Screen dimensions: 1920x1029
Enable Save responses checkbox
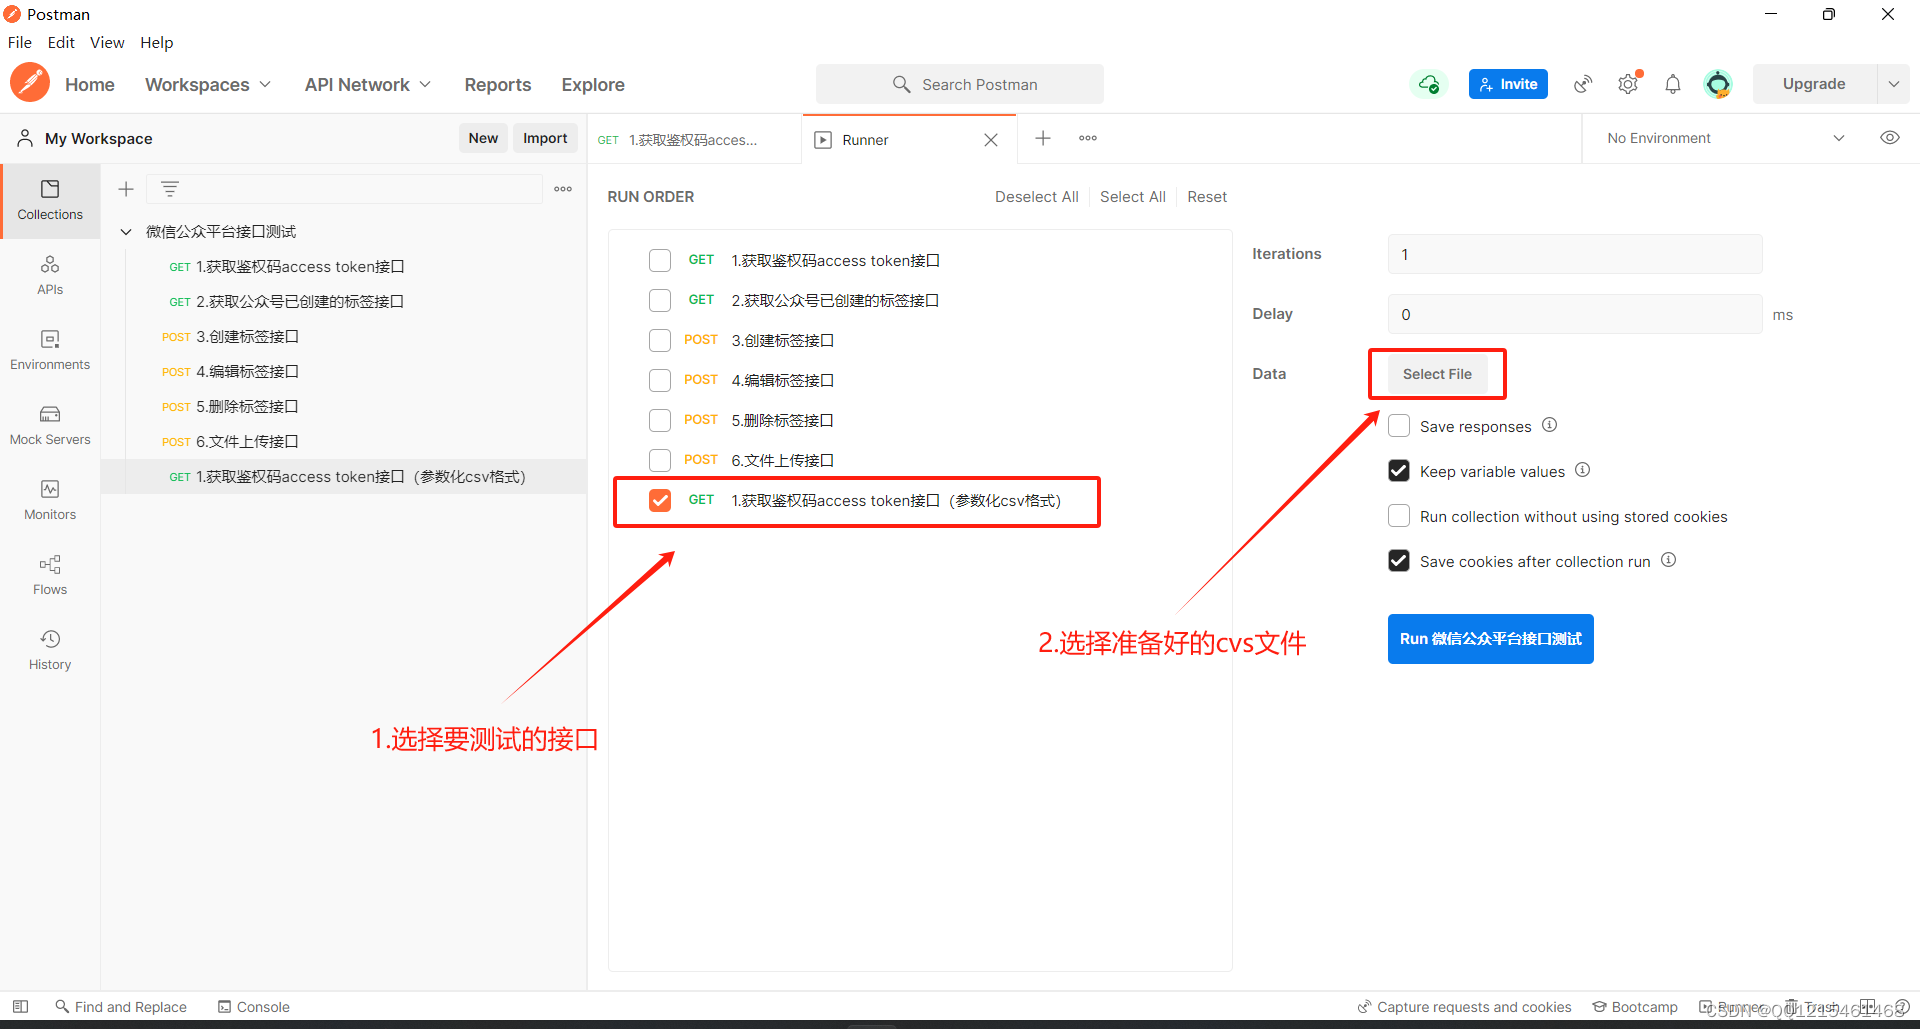[x=1399, y=426]
